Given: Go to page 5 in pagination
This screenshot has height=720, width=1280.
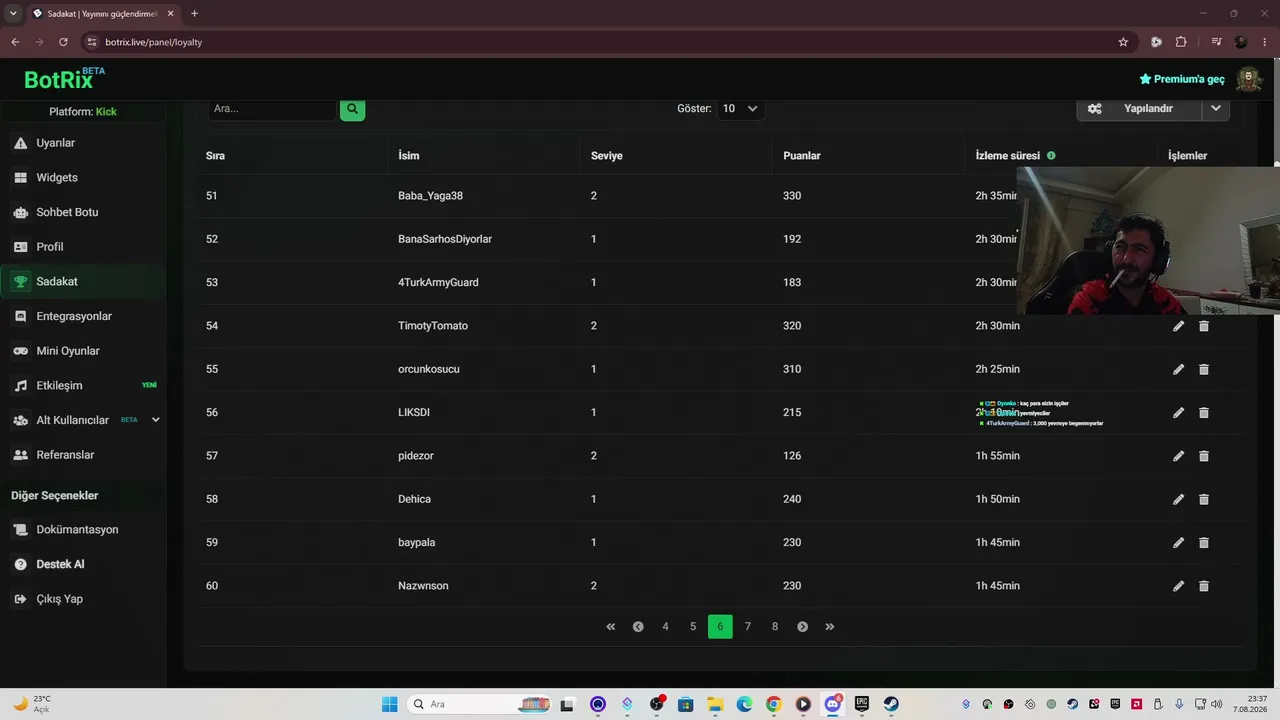Looking at the screenshot, I should [693, 627].
